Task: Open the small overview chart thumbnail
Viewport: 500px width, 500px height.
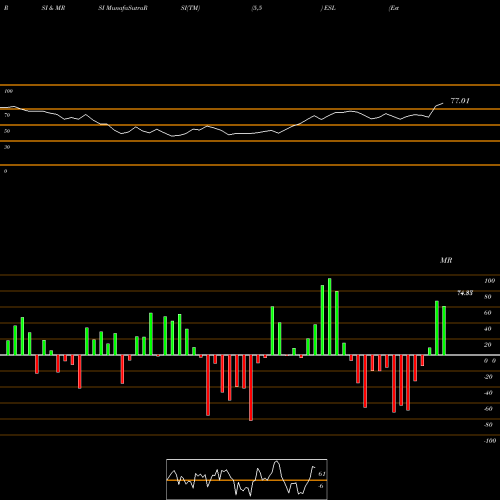Action: tap(247, 479)
